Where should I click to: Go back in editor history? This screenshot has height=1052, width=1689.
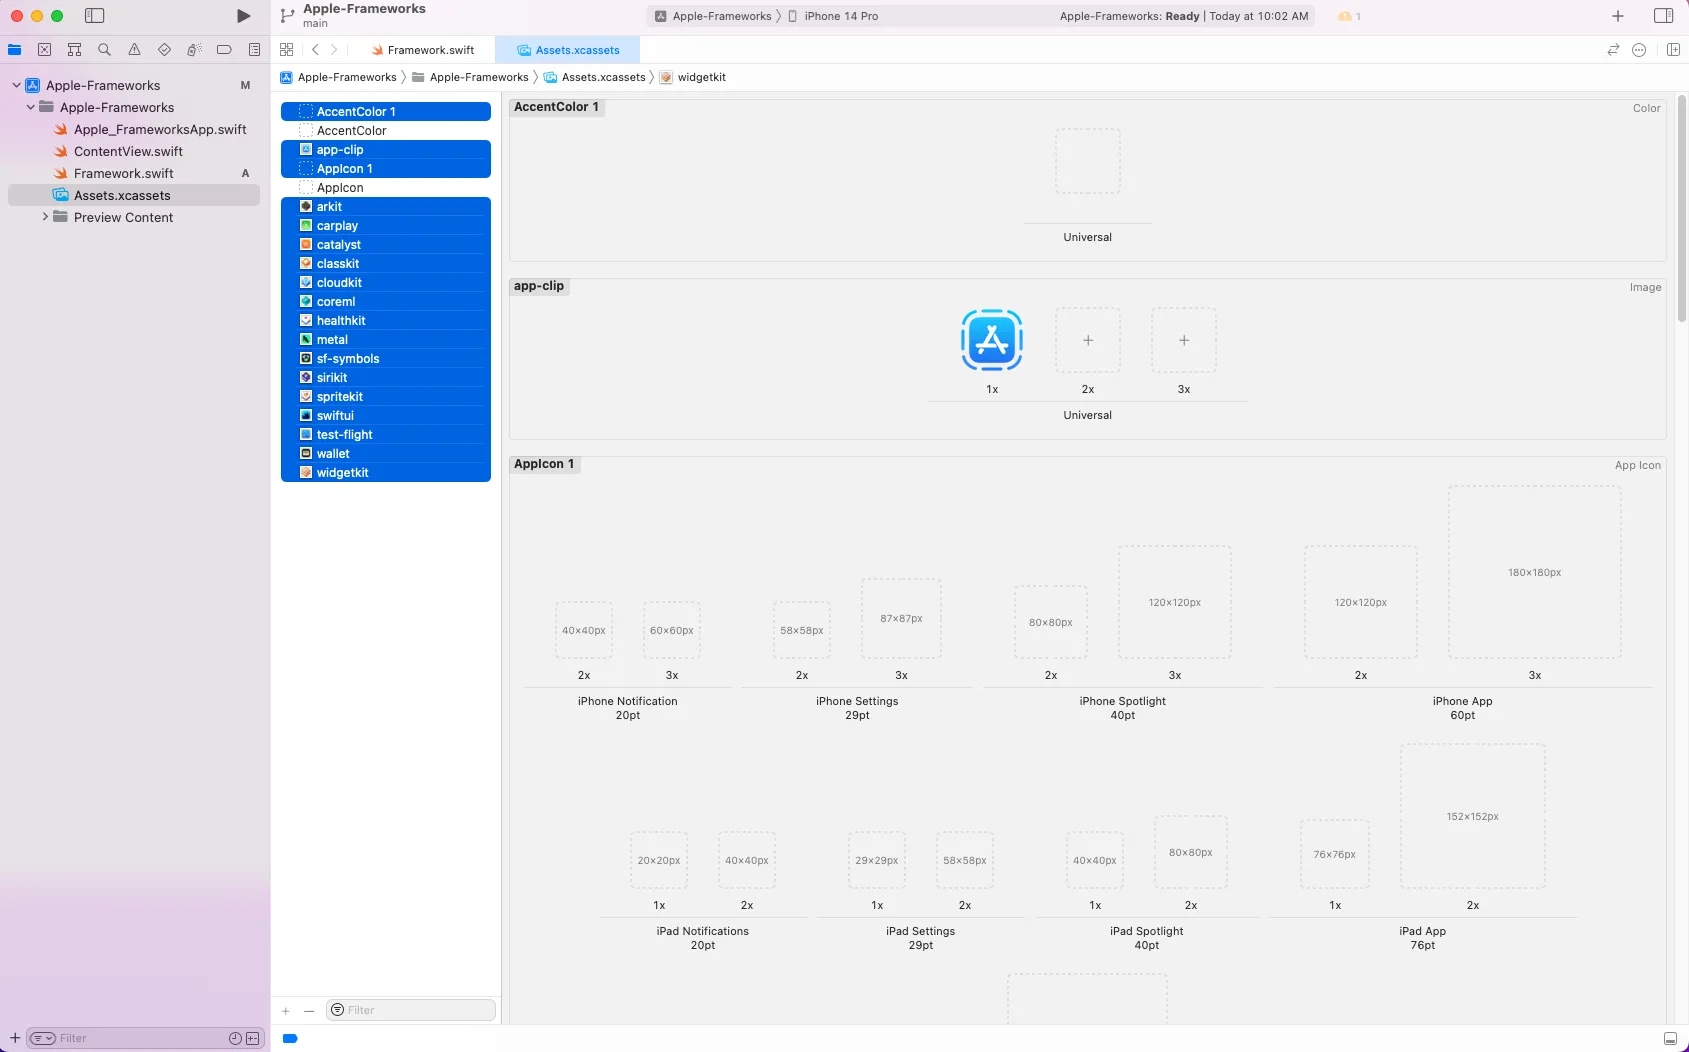[x=315, y=50]
